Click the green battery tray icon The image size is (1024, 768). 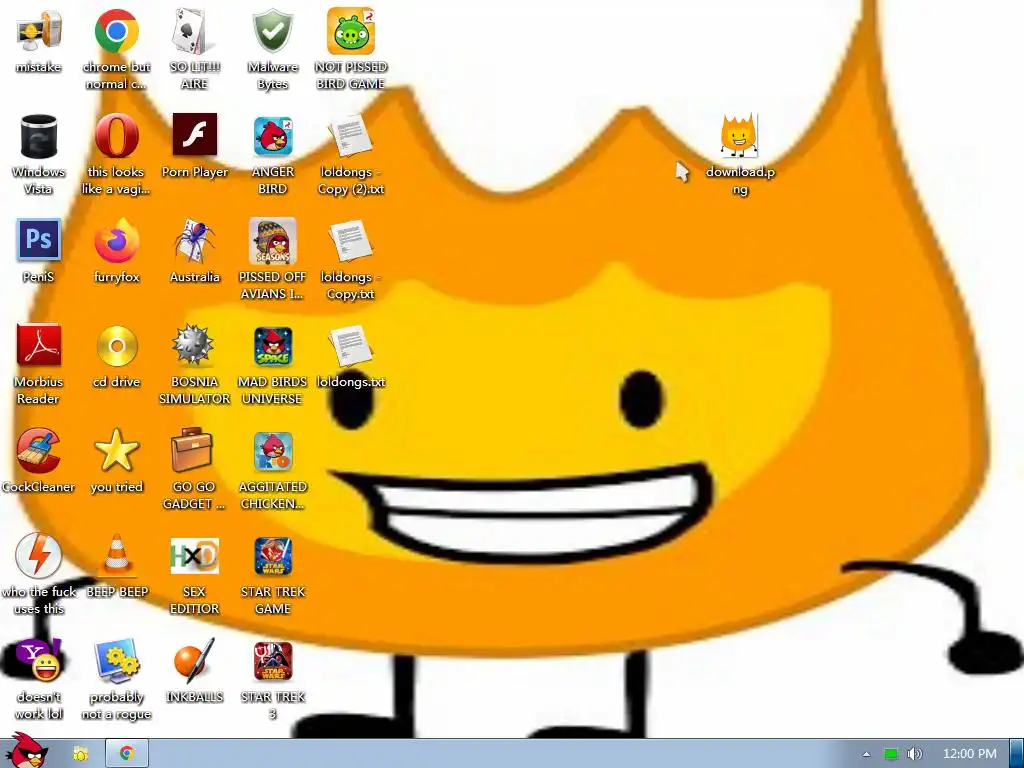[x=891, y=754]
